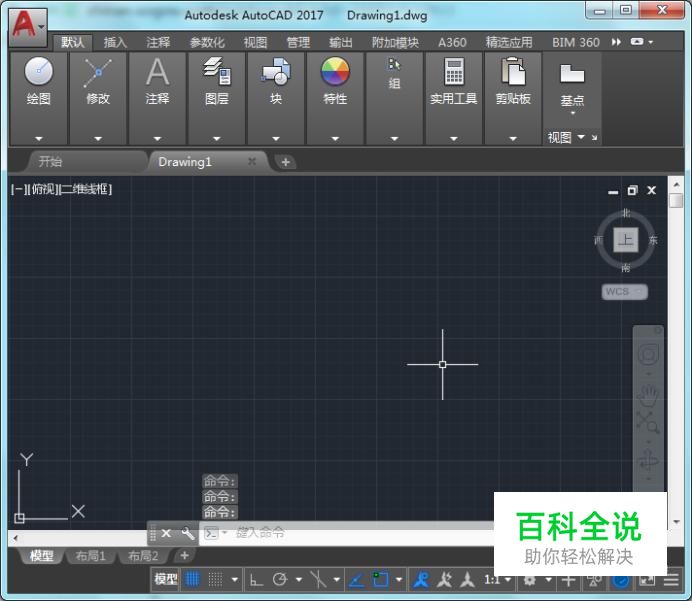The image size is (692, 601).
Task: Toggle annotation visibility in status bar
Action: (421, 579)
